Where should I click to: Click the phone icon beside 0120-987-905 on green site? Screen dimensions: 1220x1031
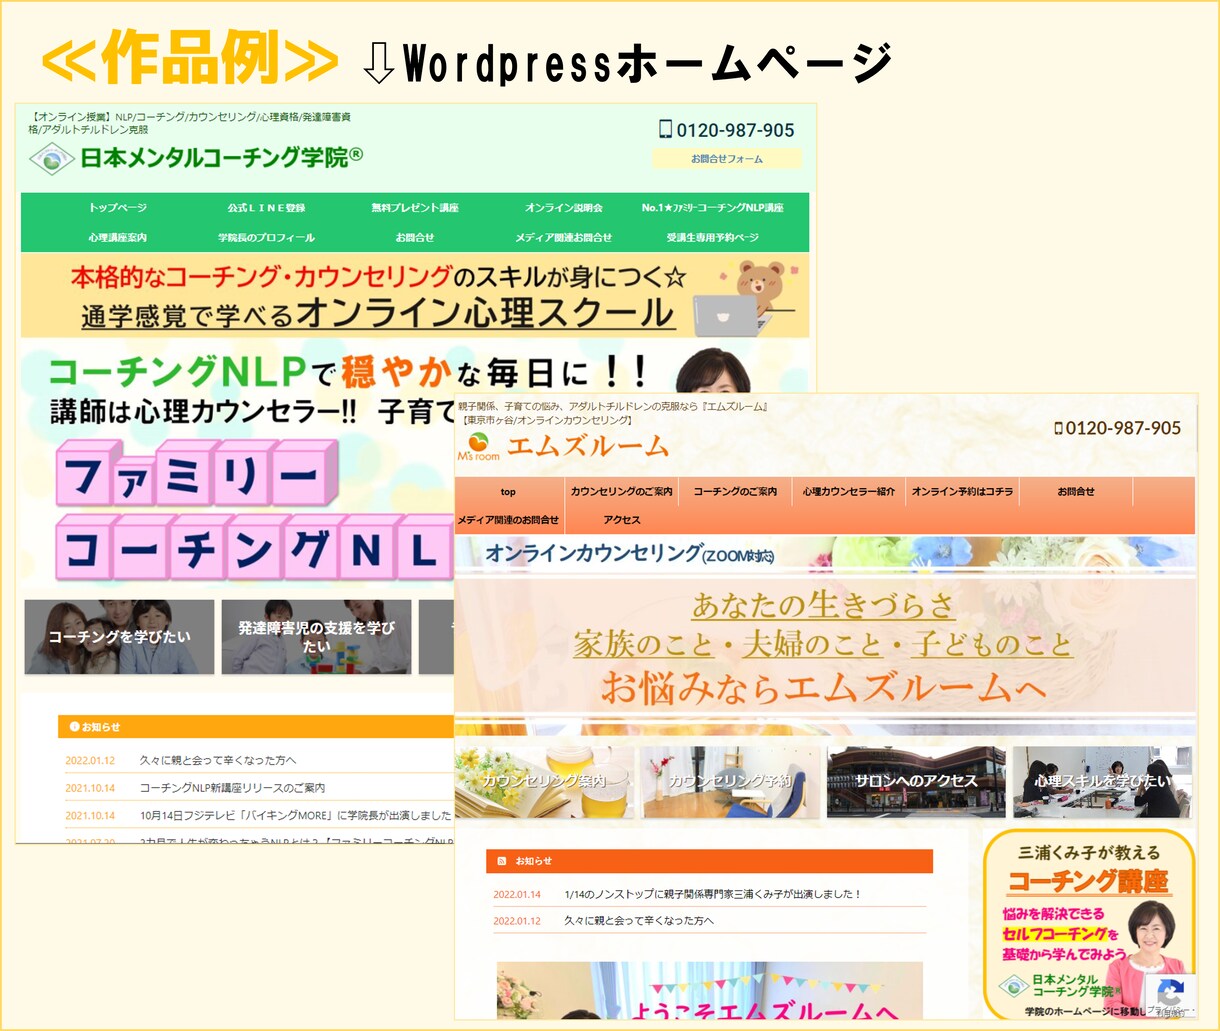(x=665, y=129)
